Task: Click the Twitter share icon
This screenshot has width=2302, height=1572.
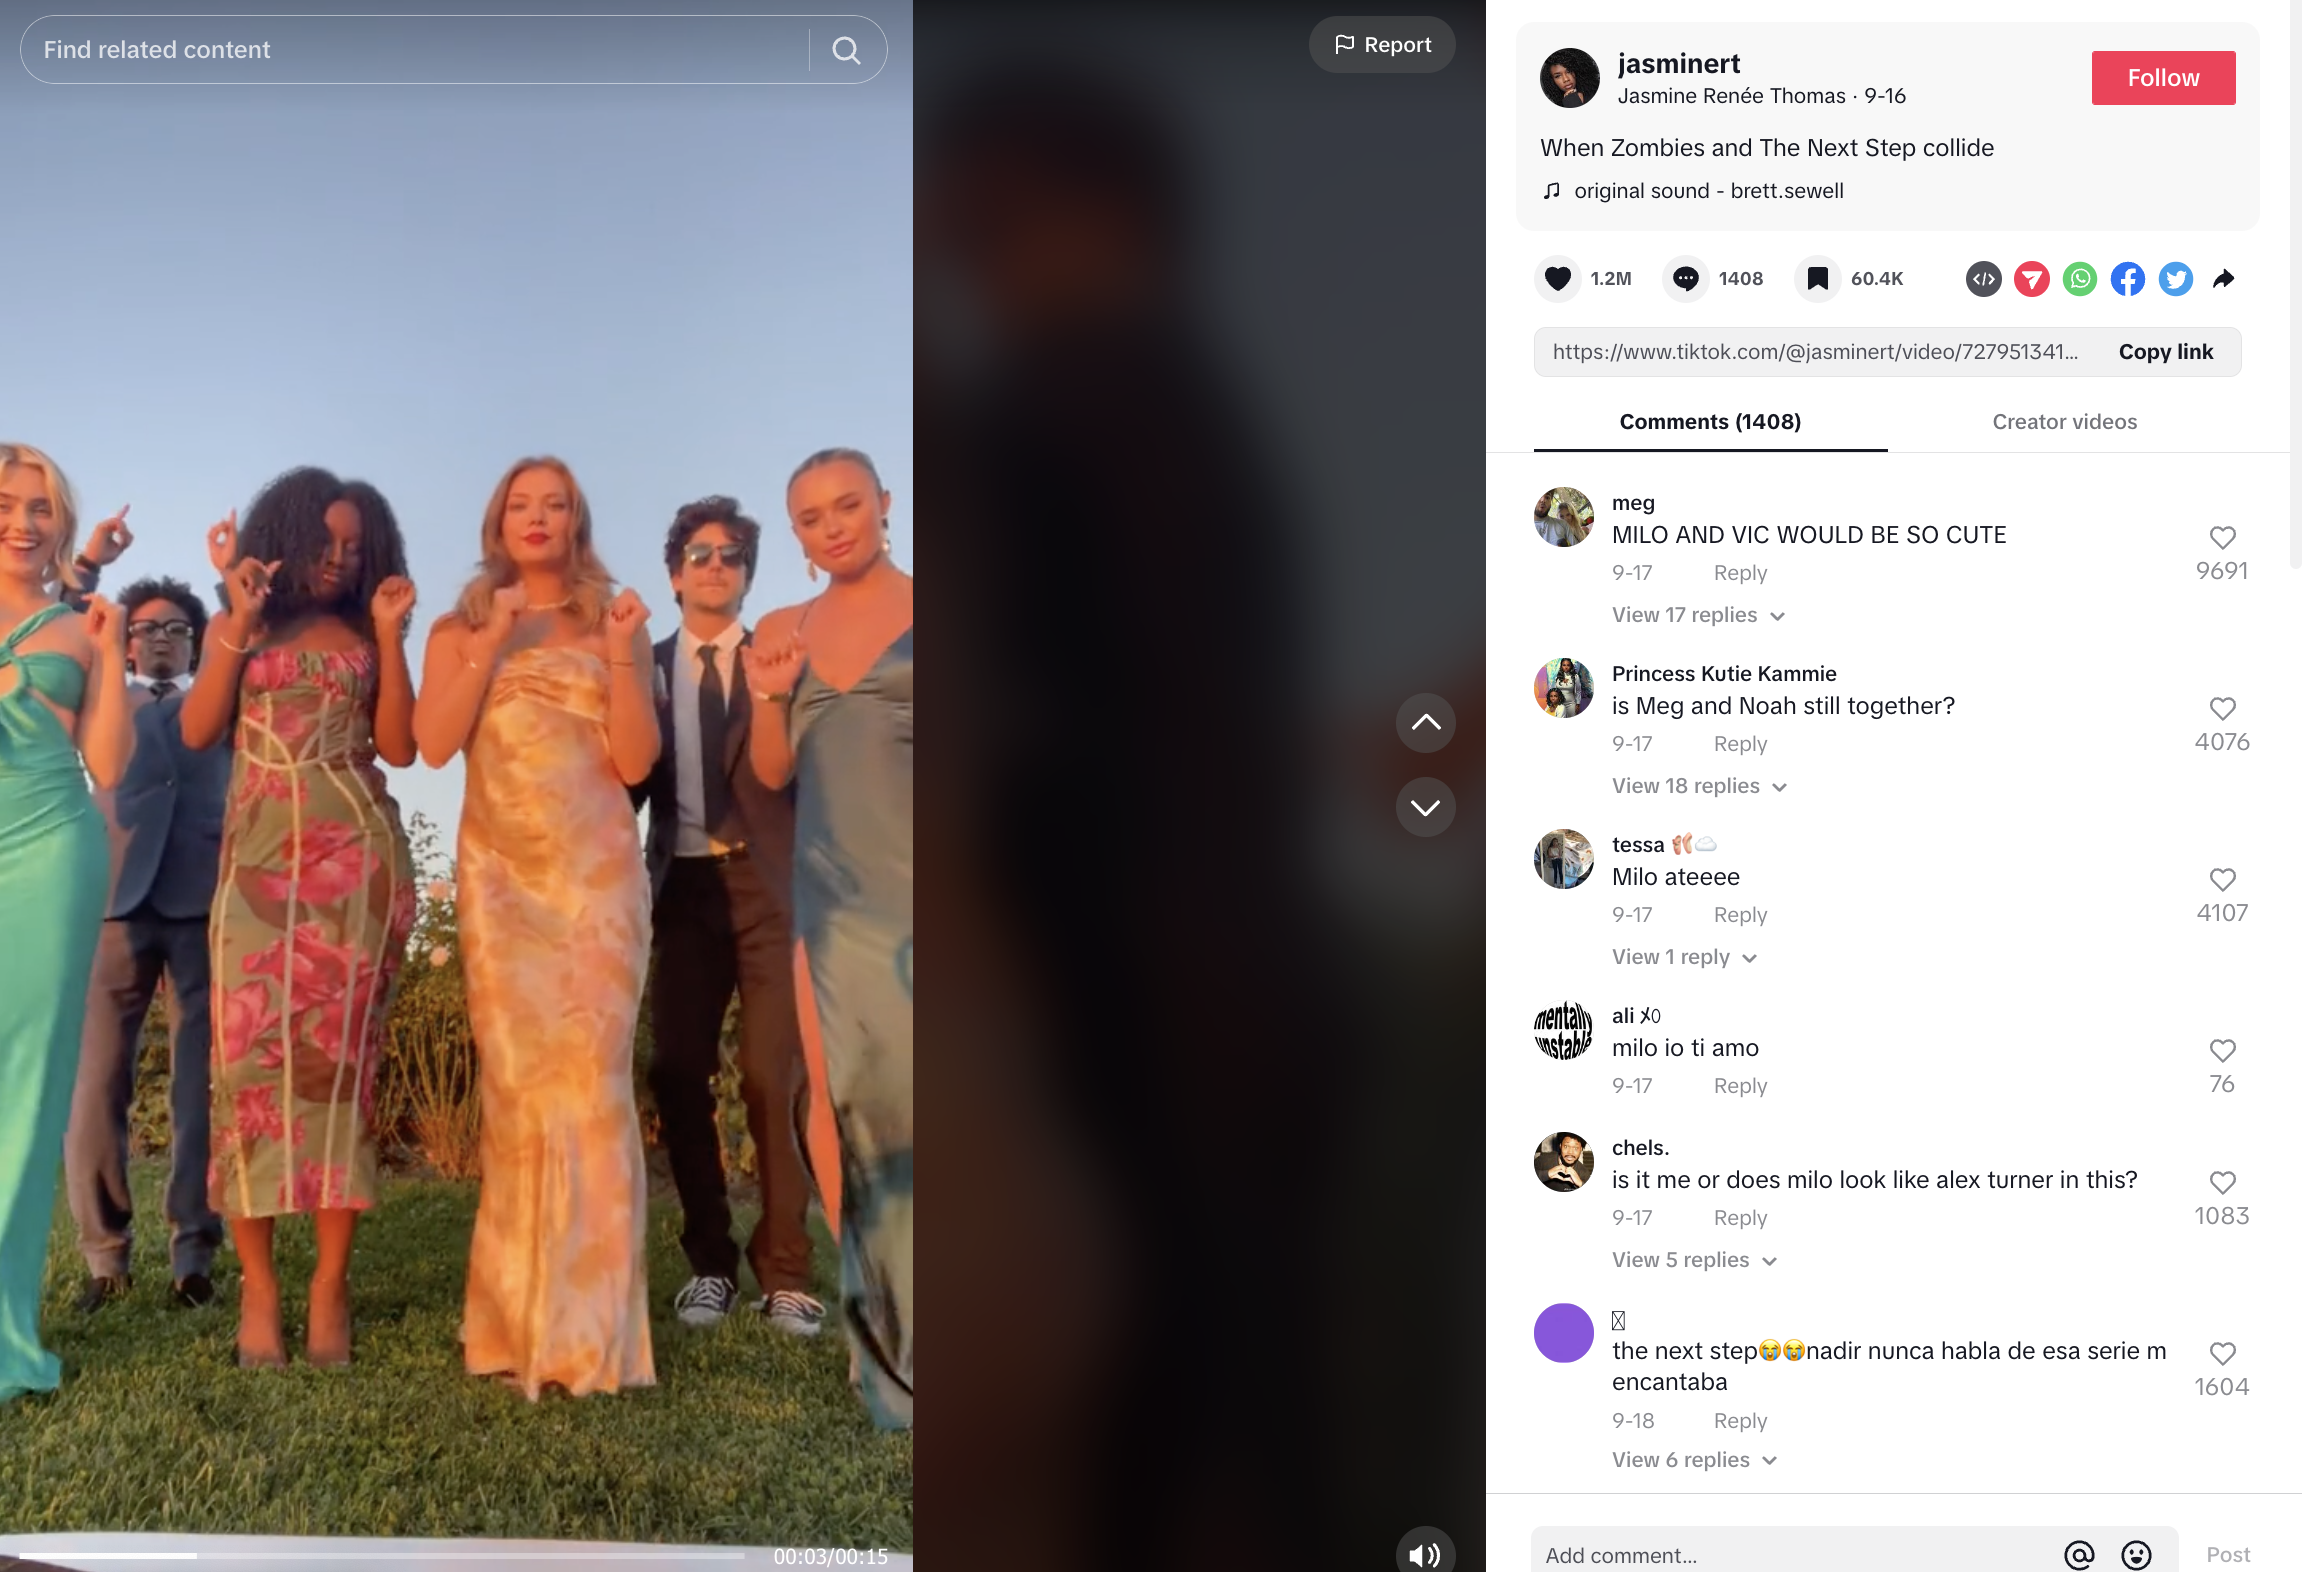Action: coord(2176,278)
